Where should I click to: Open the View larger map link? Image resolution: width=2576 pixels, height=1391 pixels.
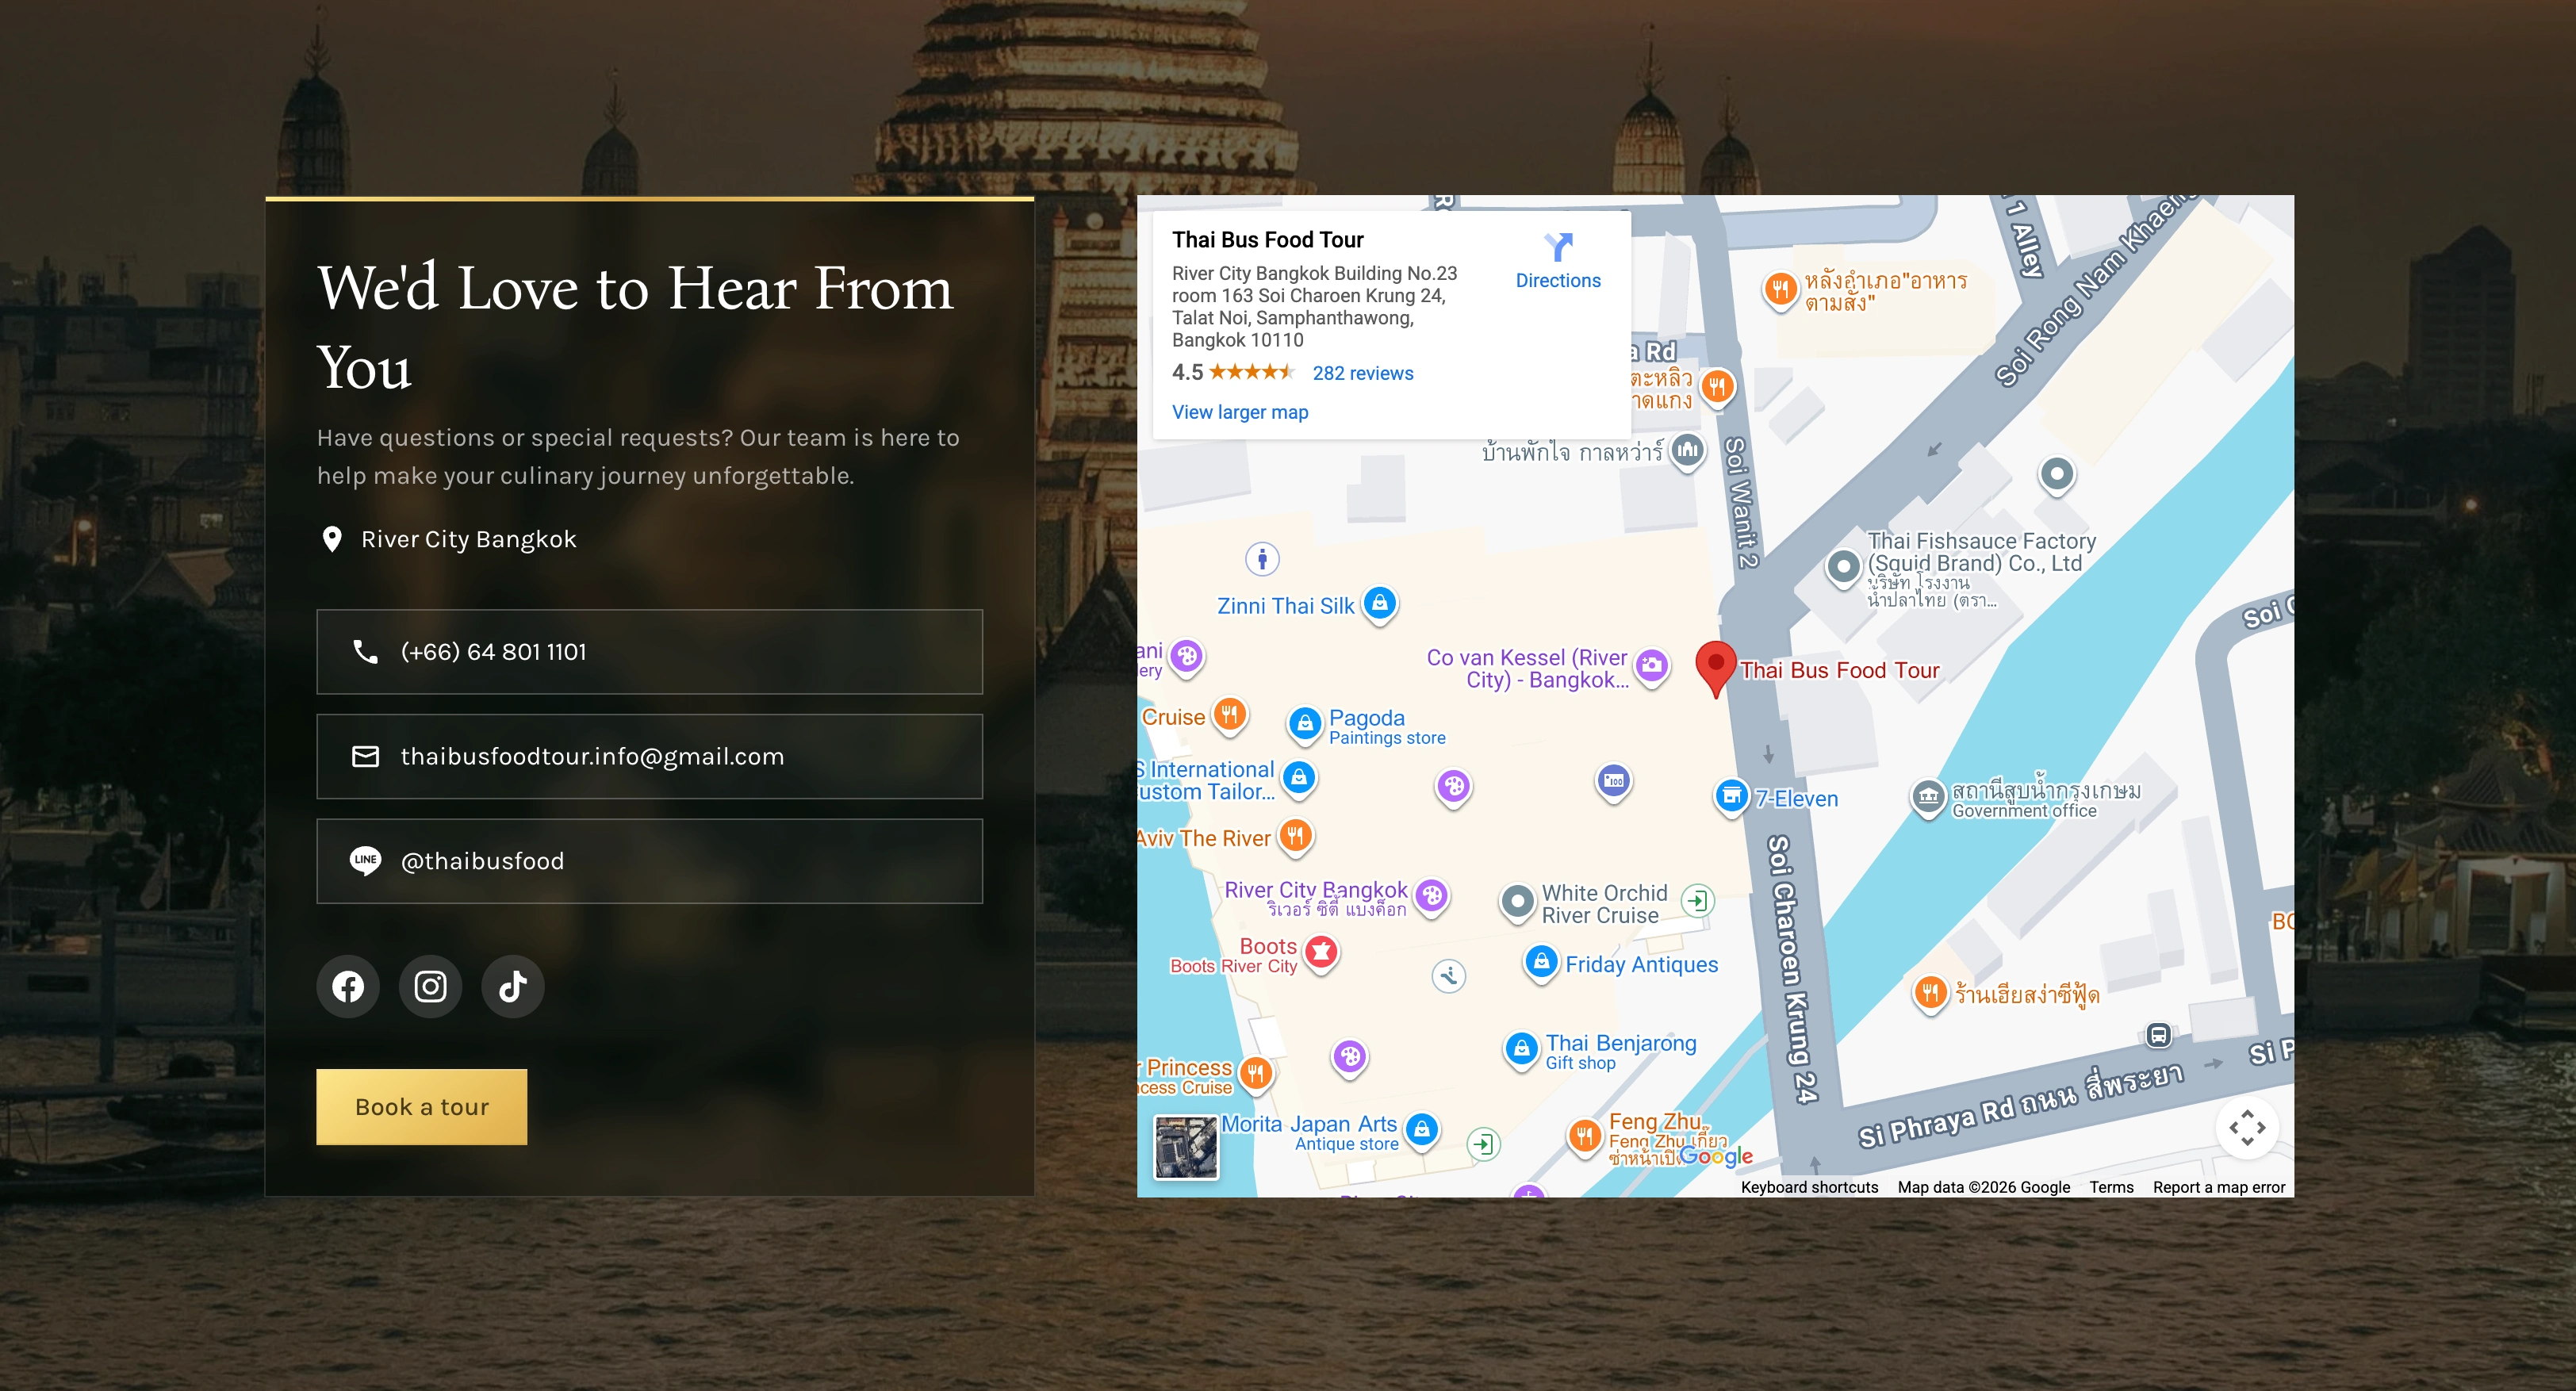coord(1239,412)
